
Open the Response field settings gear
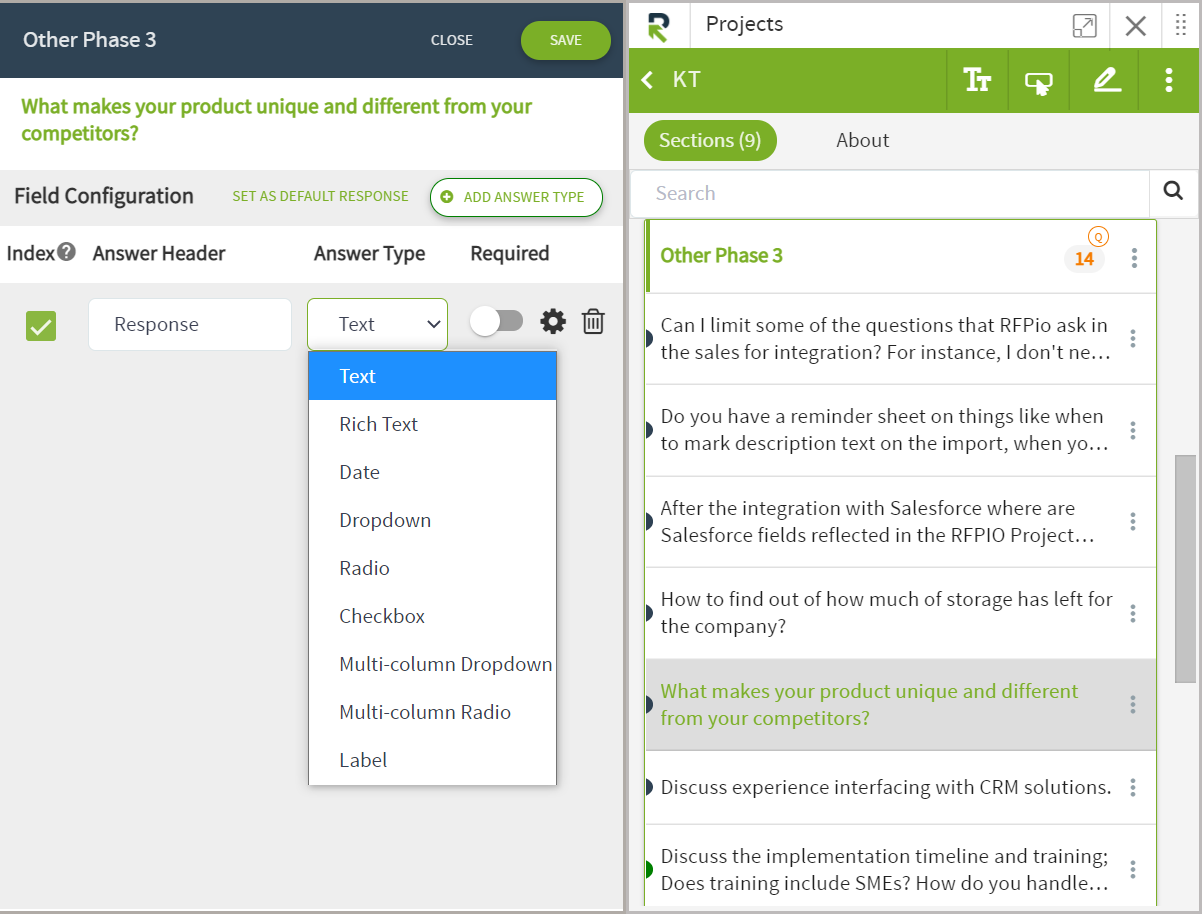[553, 321]
